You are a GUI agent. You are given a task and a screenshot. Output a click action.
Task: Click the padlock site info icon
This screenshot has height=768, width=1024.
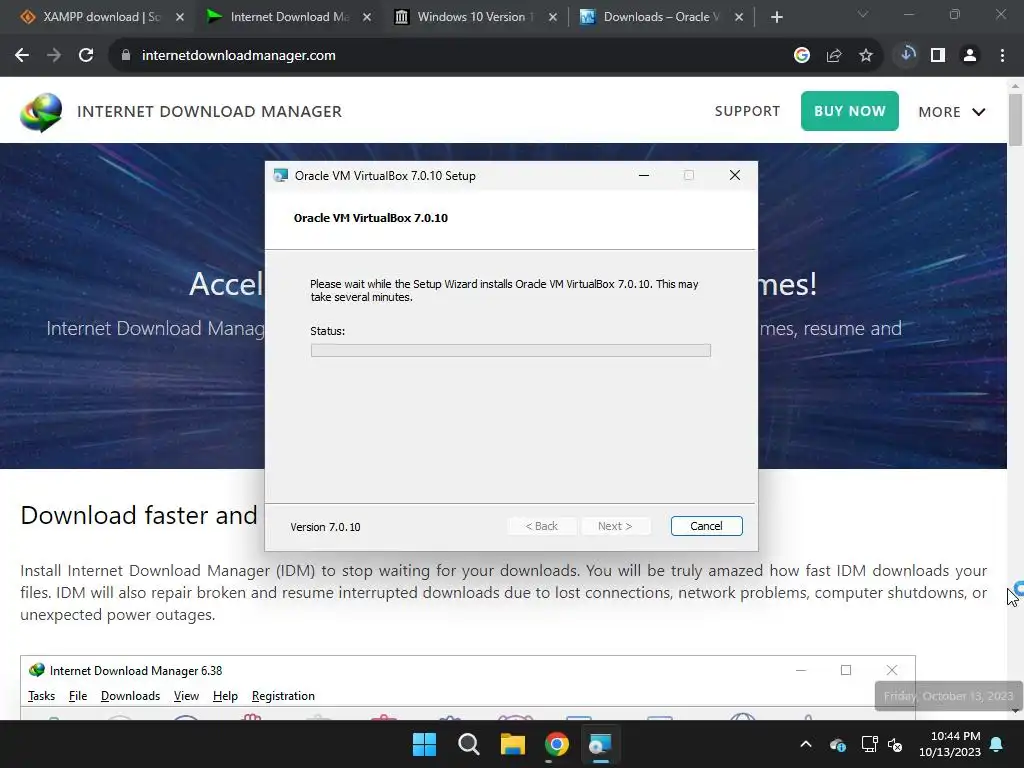point(126,56)
